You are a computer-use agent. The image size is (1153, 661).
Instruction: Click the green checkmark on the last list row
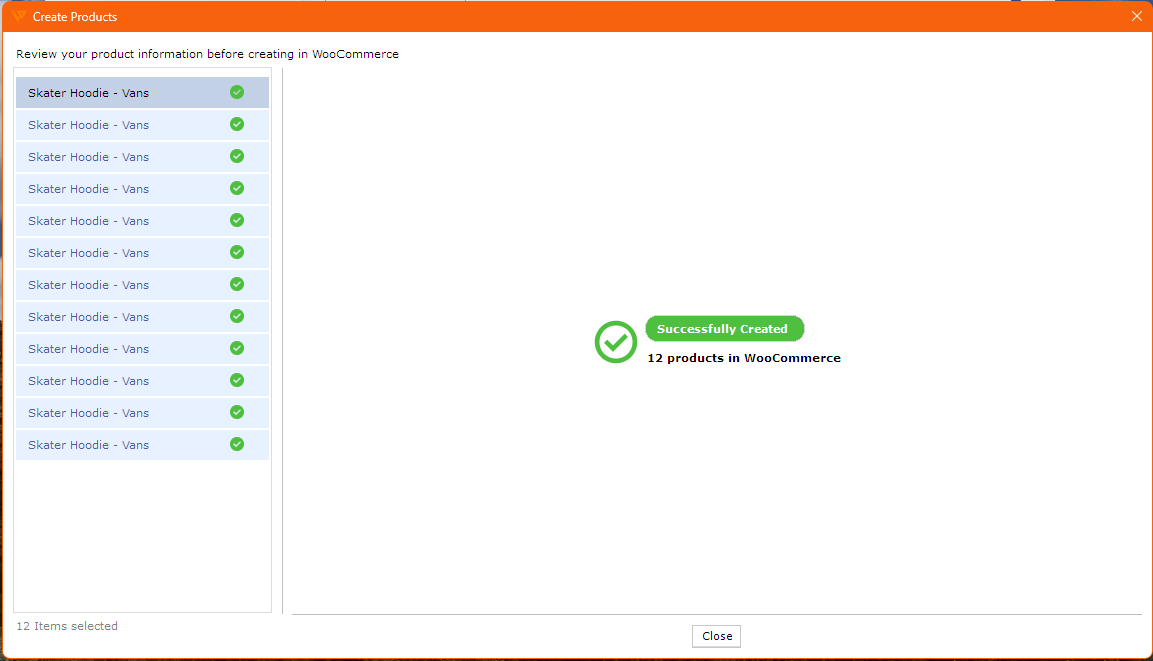[237, 444]
